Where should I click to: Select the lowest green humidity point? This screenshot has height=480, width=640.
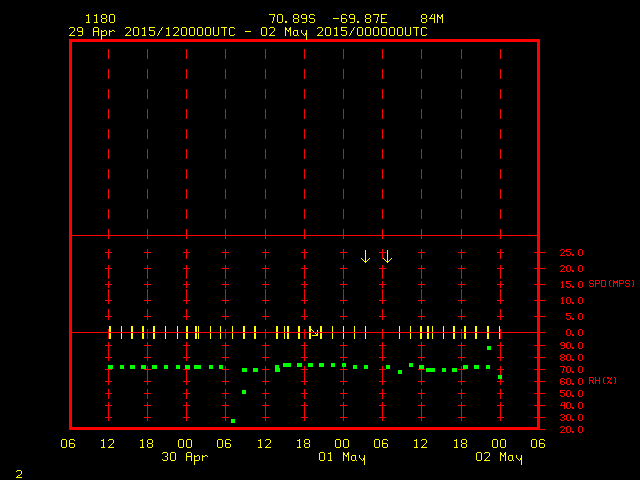pos(233,421)
